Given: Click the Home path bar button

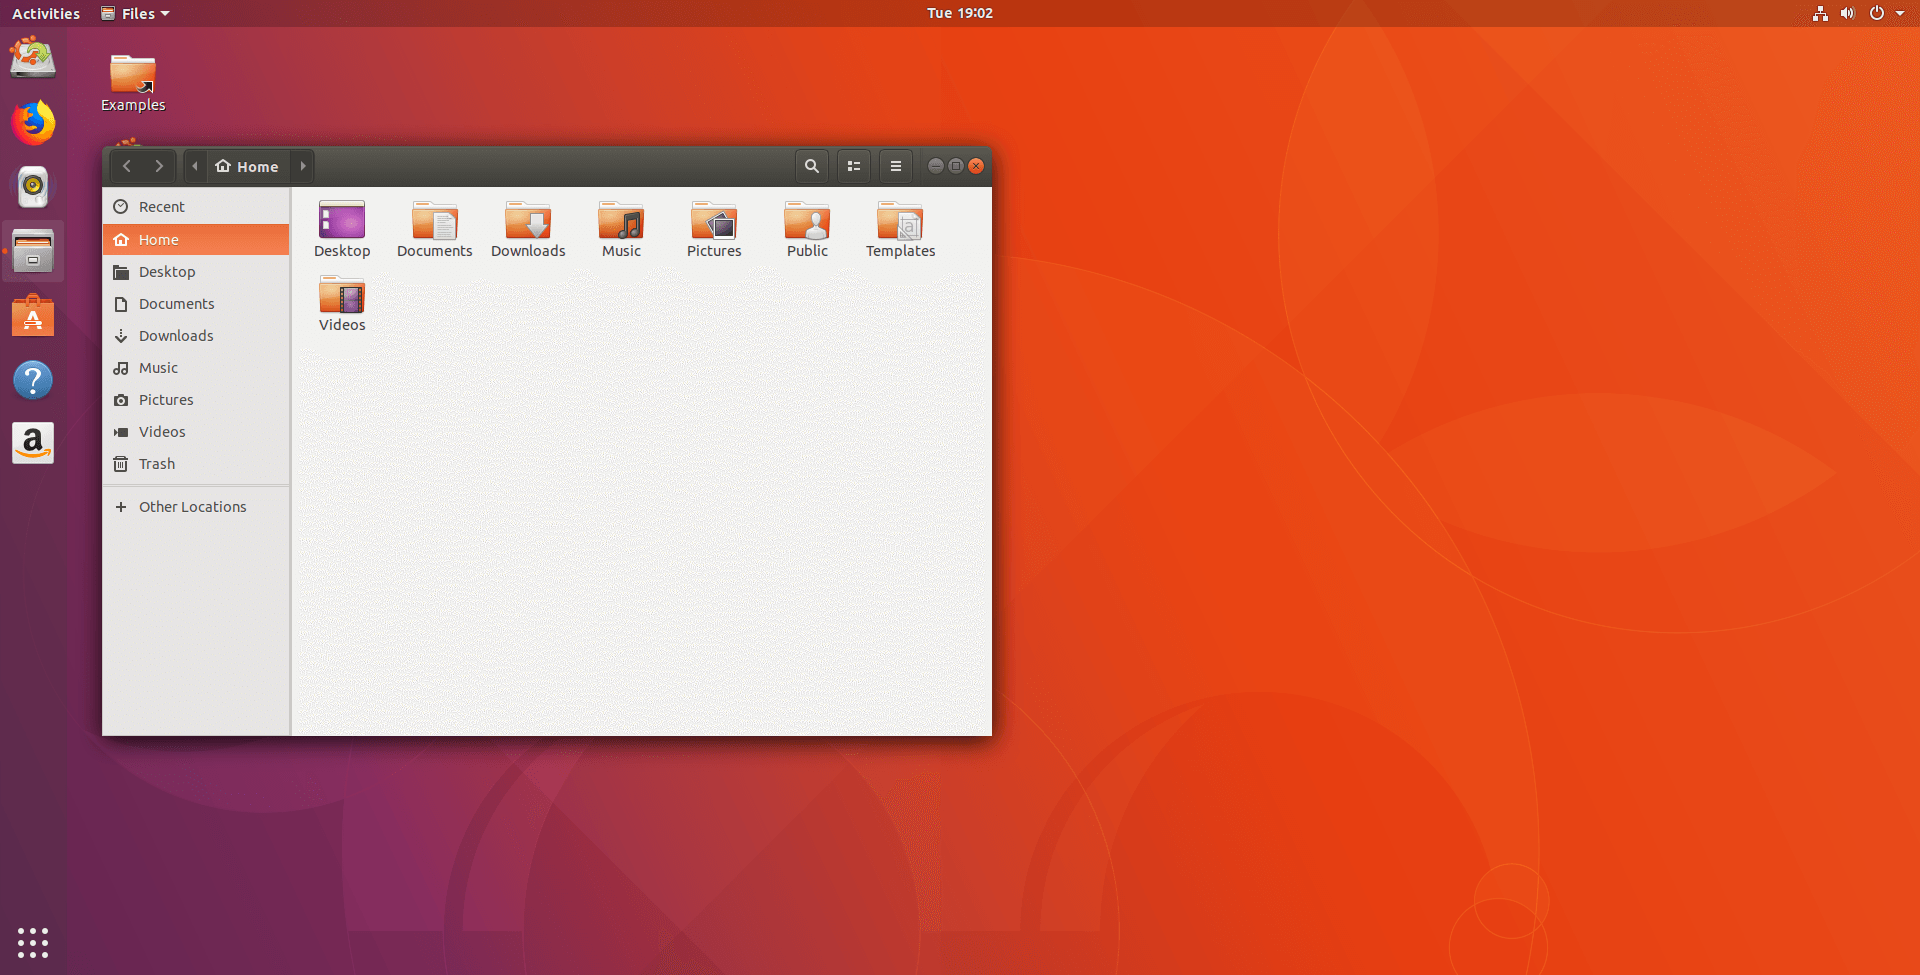Looking at the screenshot, I should [x=248, y=166].
